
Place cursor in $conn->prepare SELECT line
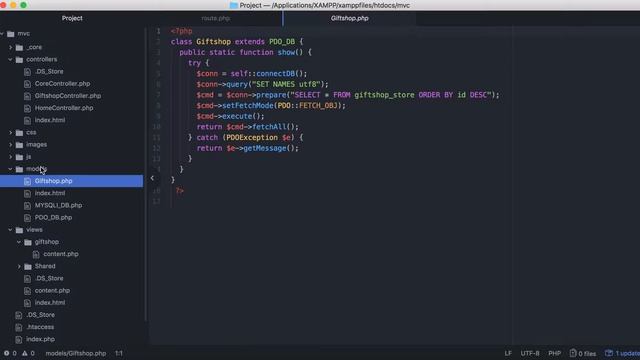(348, 95)
